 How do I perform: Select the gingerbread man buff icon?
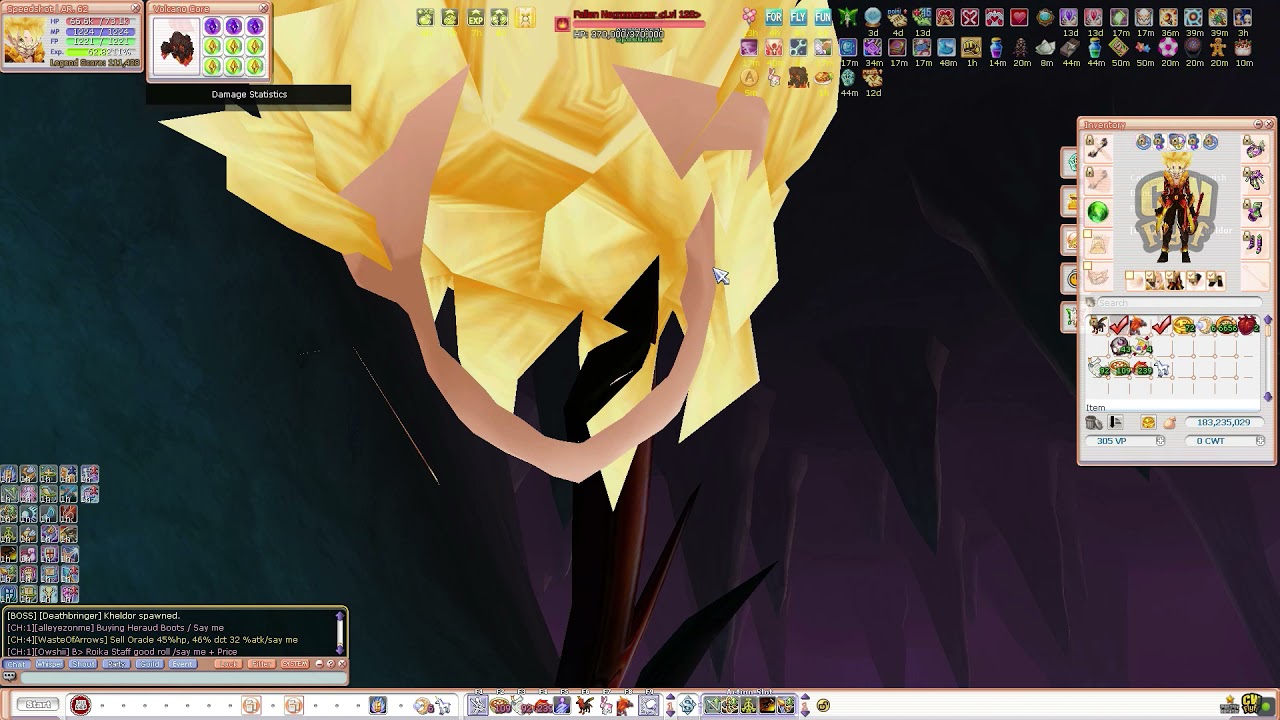(1218, 47)
